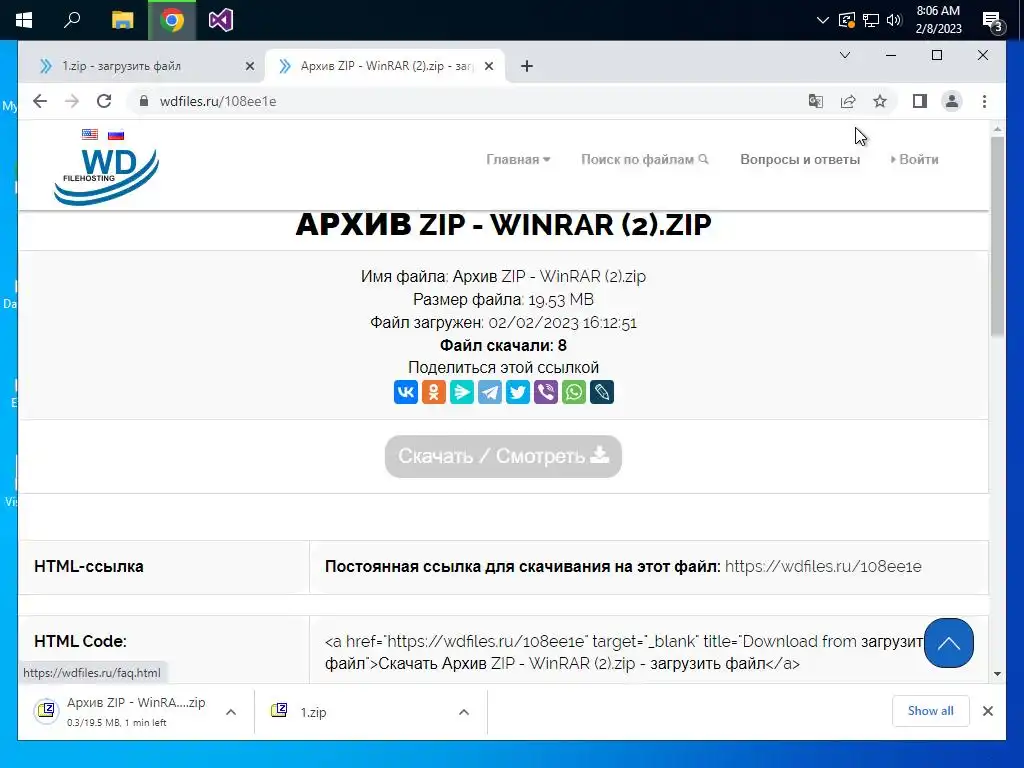The height and width of the screenshot is (768, 1024).
Task: Share file via Twitter icon
Action: [x=518, y=392]
